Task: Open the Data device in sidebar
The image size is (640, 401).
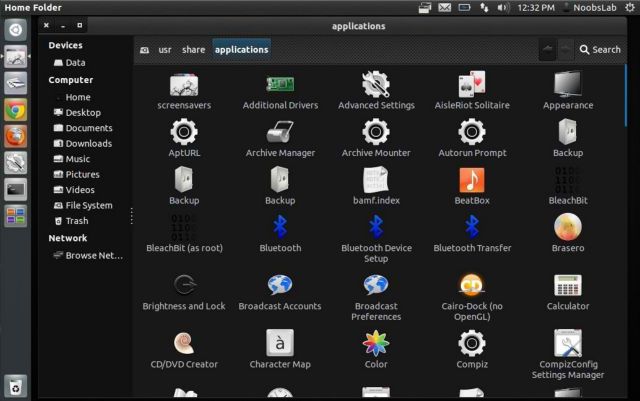Action: pos(69,62)
